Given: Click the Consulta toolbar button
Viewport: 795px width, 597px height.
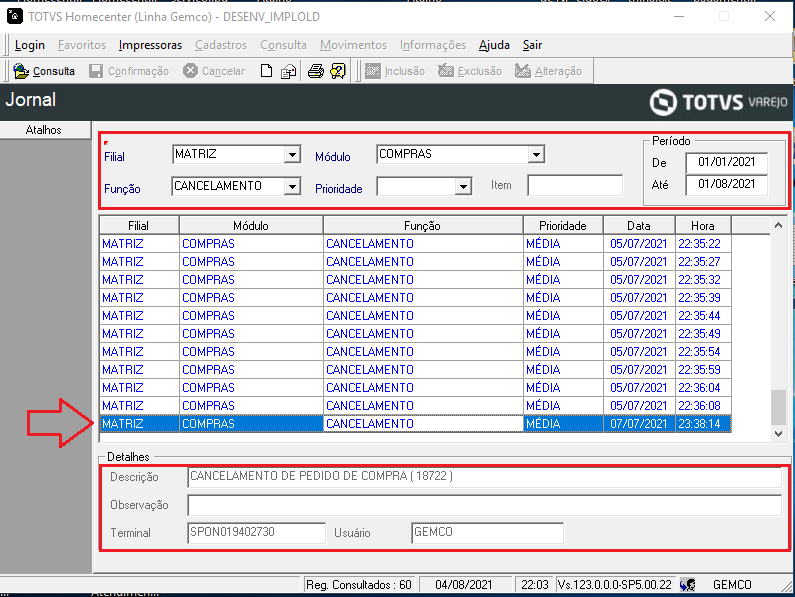Looking at the screenshot, I should [x=44, y=71].
